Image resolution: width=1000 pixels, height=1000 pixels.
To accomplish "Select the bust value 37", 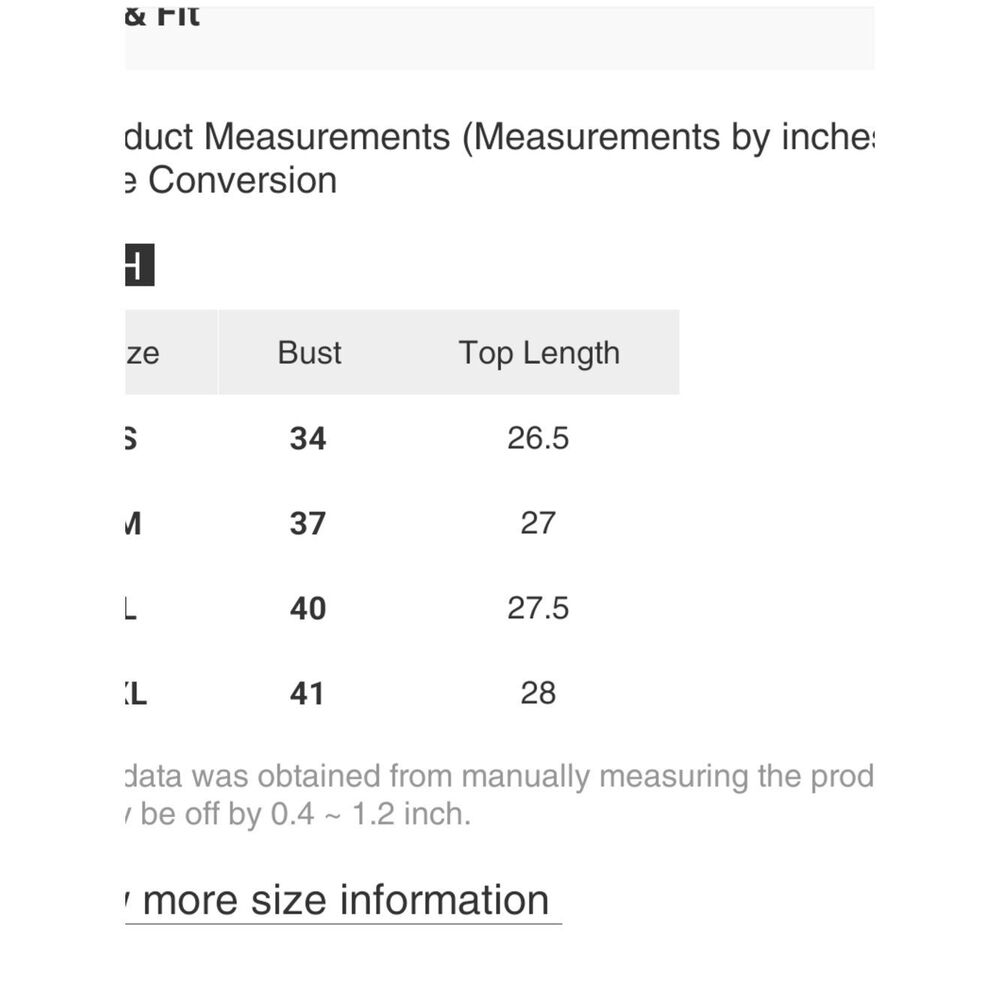I will pyautogui.click(x=308, y=523).
